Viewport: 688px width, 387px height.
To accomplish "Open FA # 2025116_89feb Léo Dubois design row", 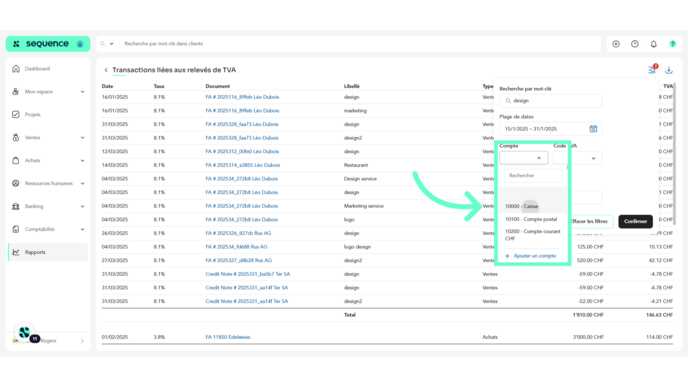I will 242,97.
